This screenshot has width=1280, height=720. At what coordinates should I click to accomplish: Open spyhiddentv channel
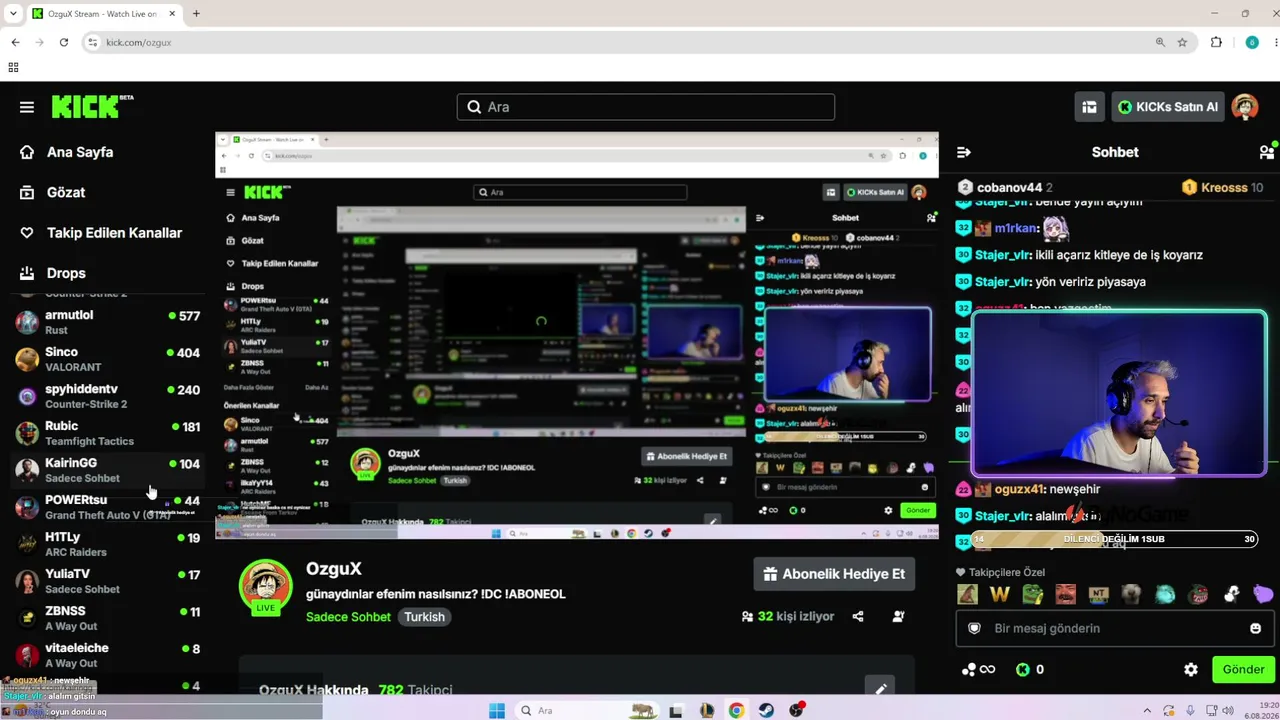click(x=108, y=396)
